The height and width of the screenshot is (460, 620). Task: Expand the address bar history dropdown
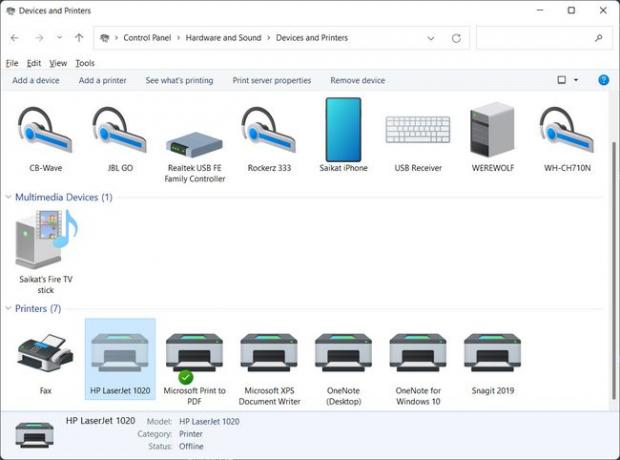click(x=431, y=38)
